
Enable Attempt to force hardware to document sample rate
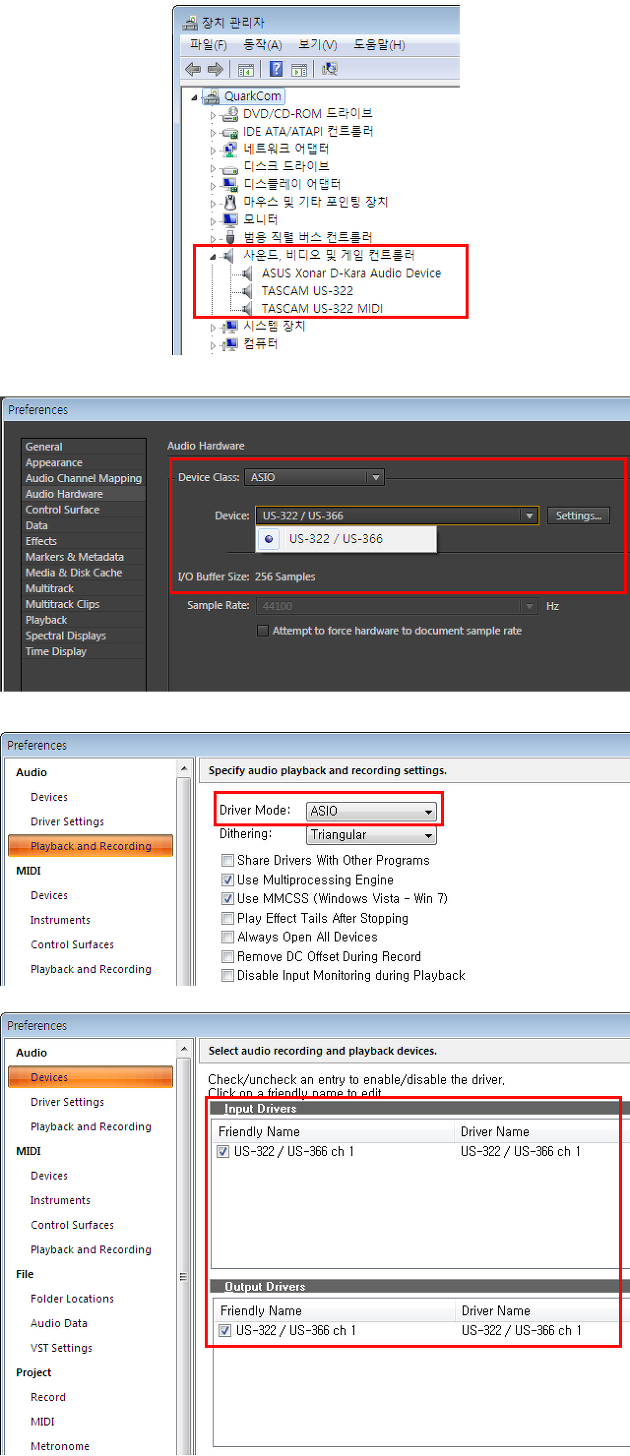tap(263, 631)
